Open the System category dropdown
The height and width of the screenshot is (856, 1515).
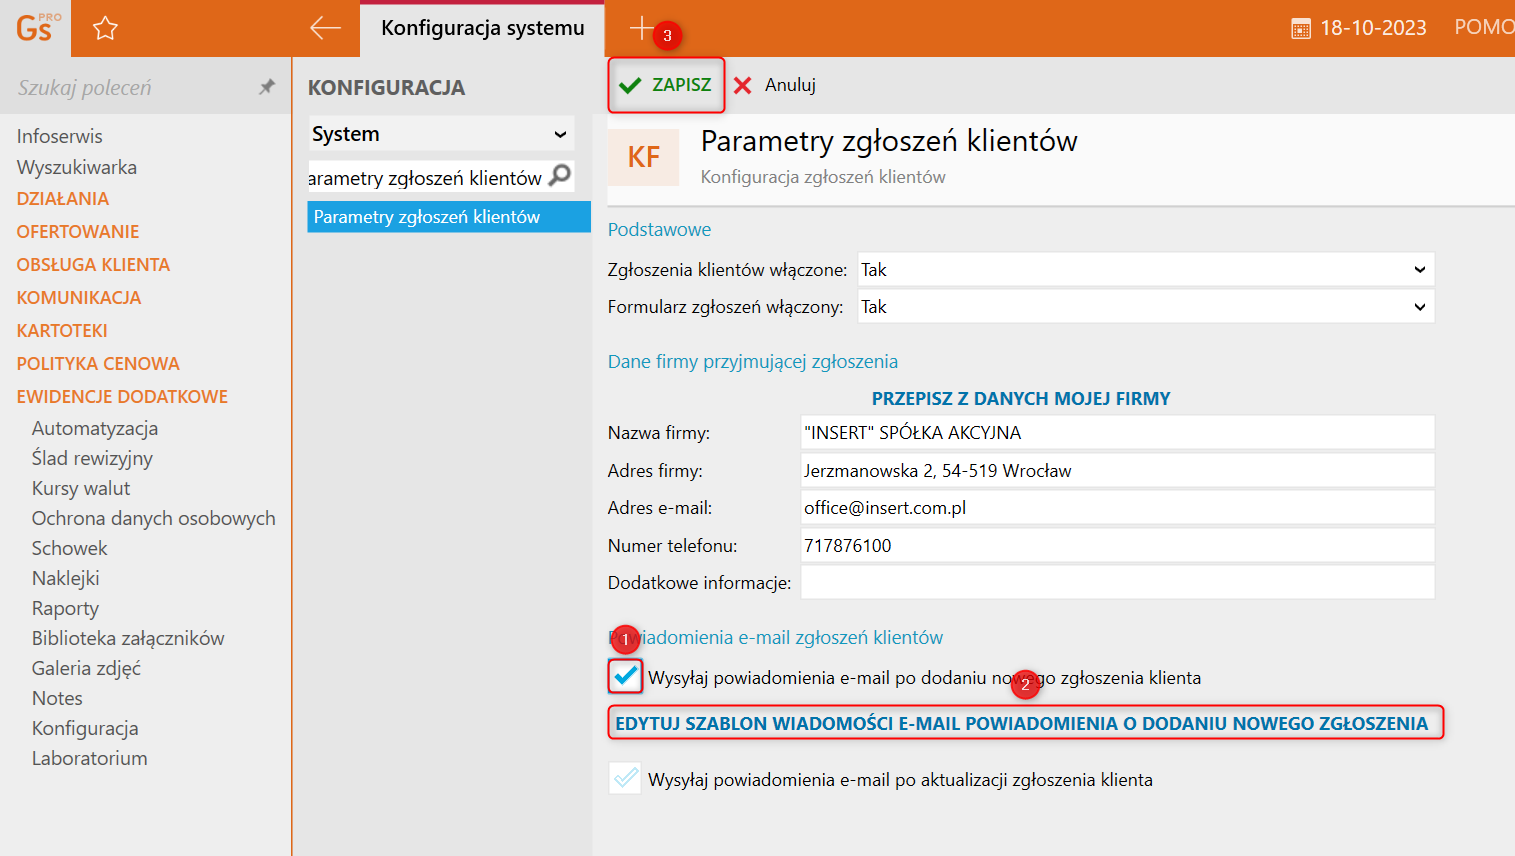440,134
